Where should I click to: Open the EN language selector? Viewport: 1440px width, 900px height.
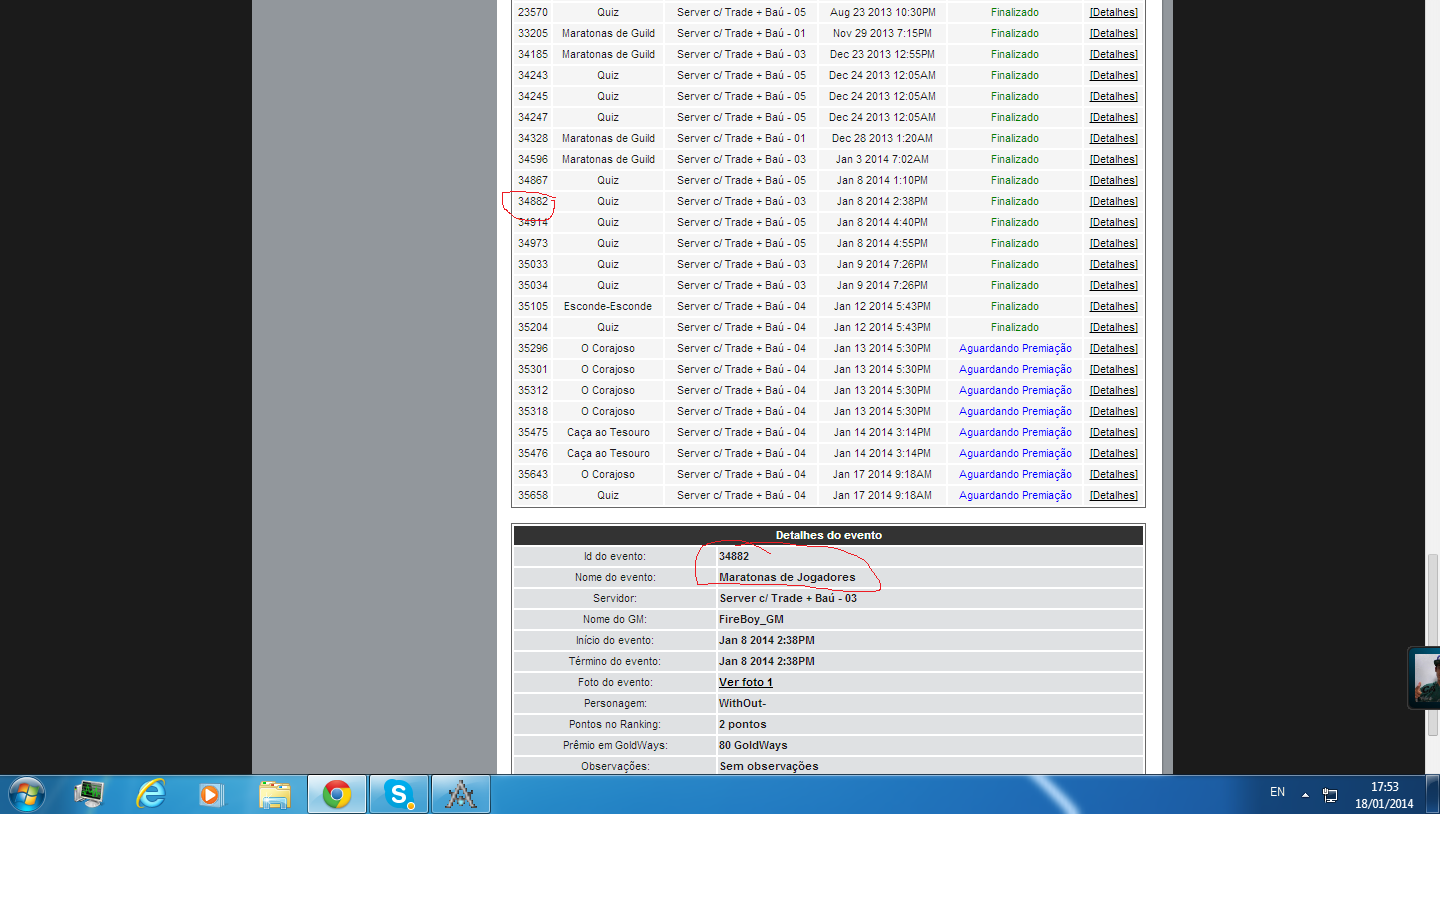click(x=1277, y=792)
